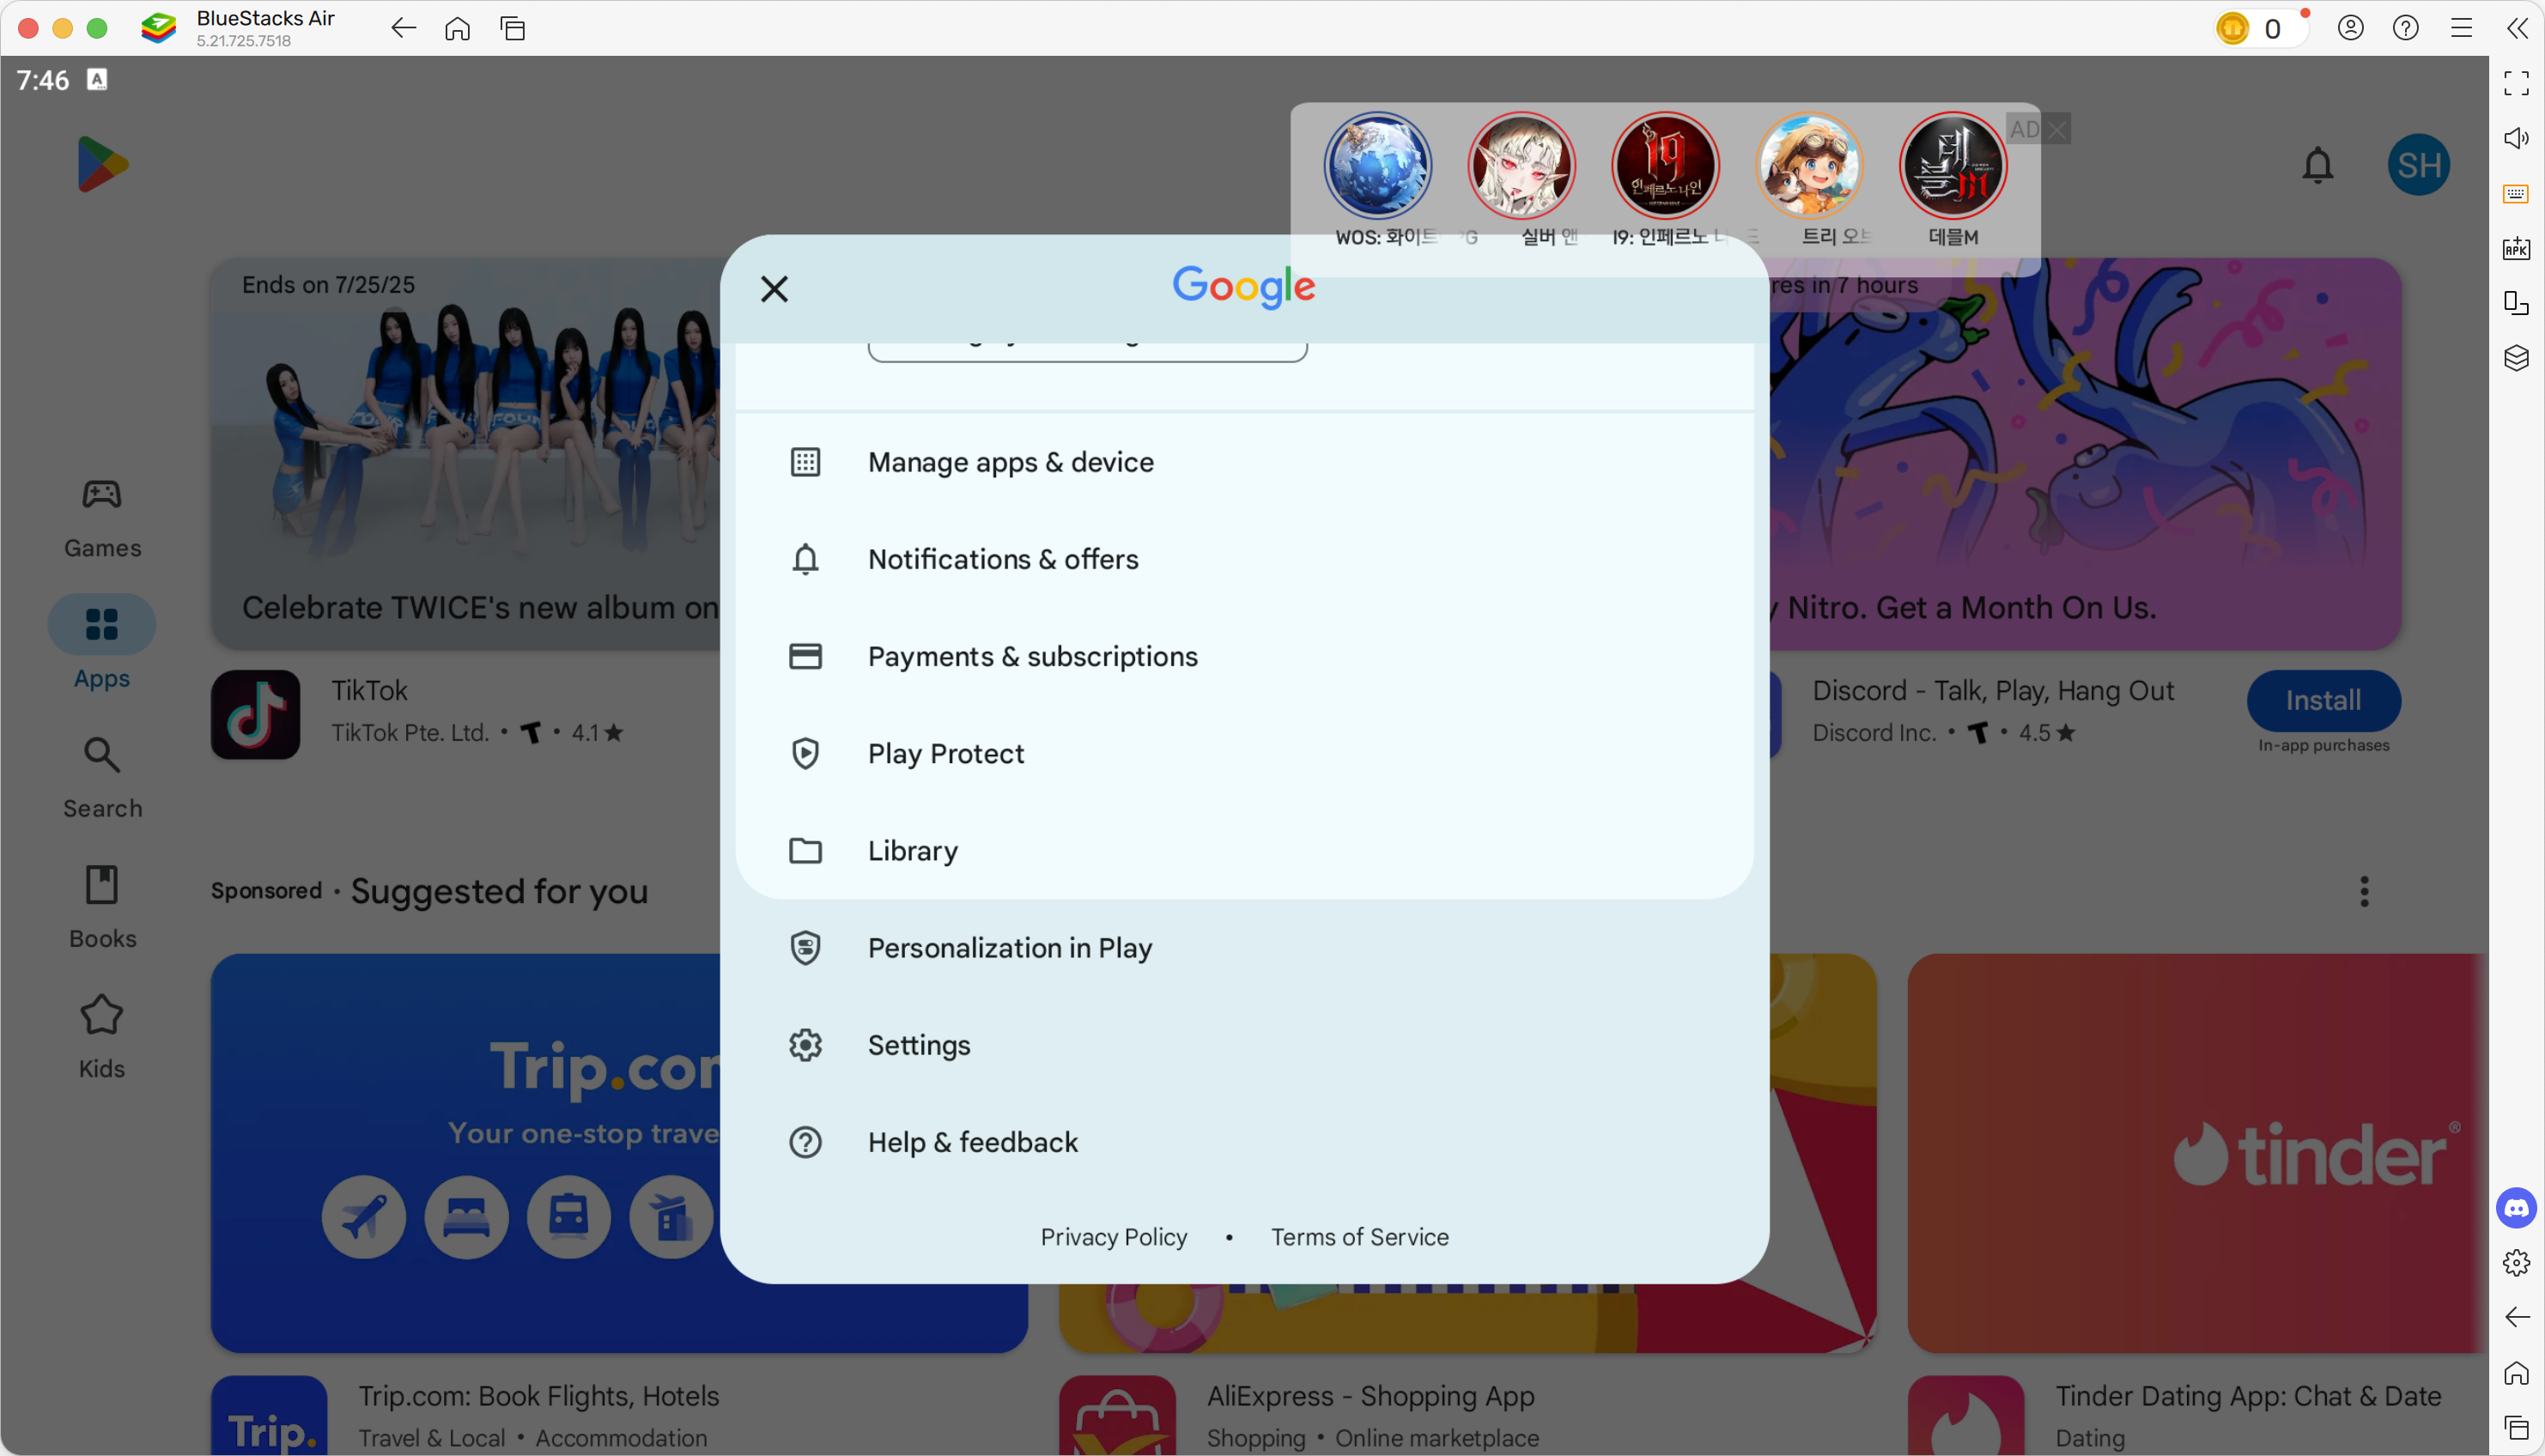Close the Google account menu
The height and width of the screenshot is (1456, 2545).
(x=774, y=289)
